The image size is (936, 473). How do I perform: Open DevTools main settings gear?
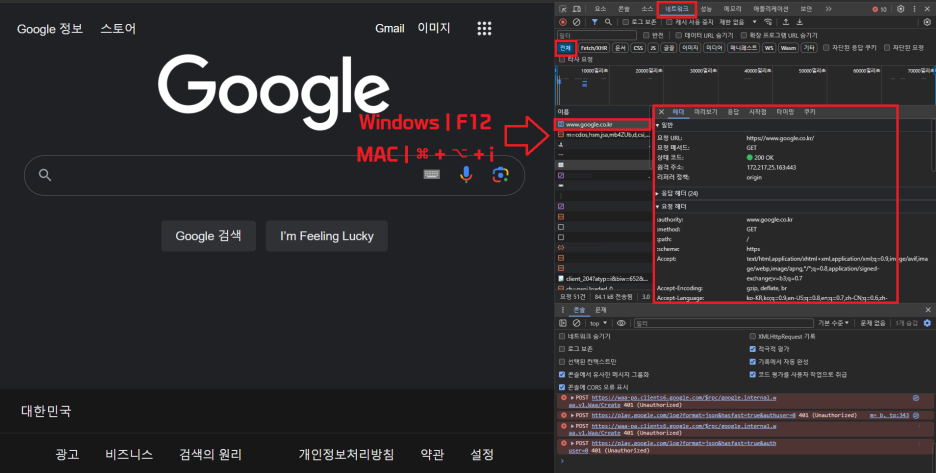click(901, 9)
